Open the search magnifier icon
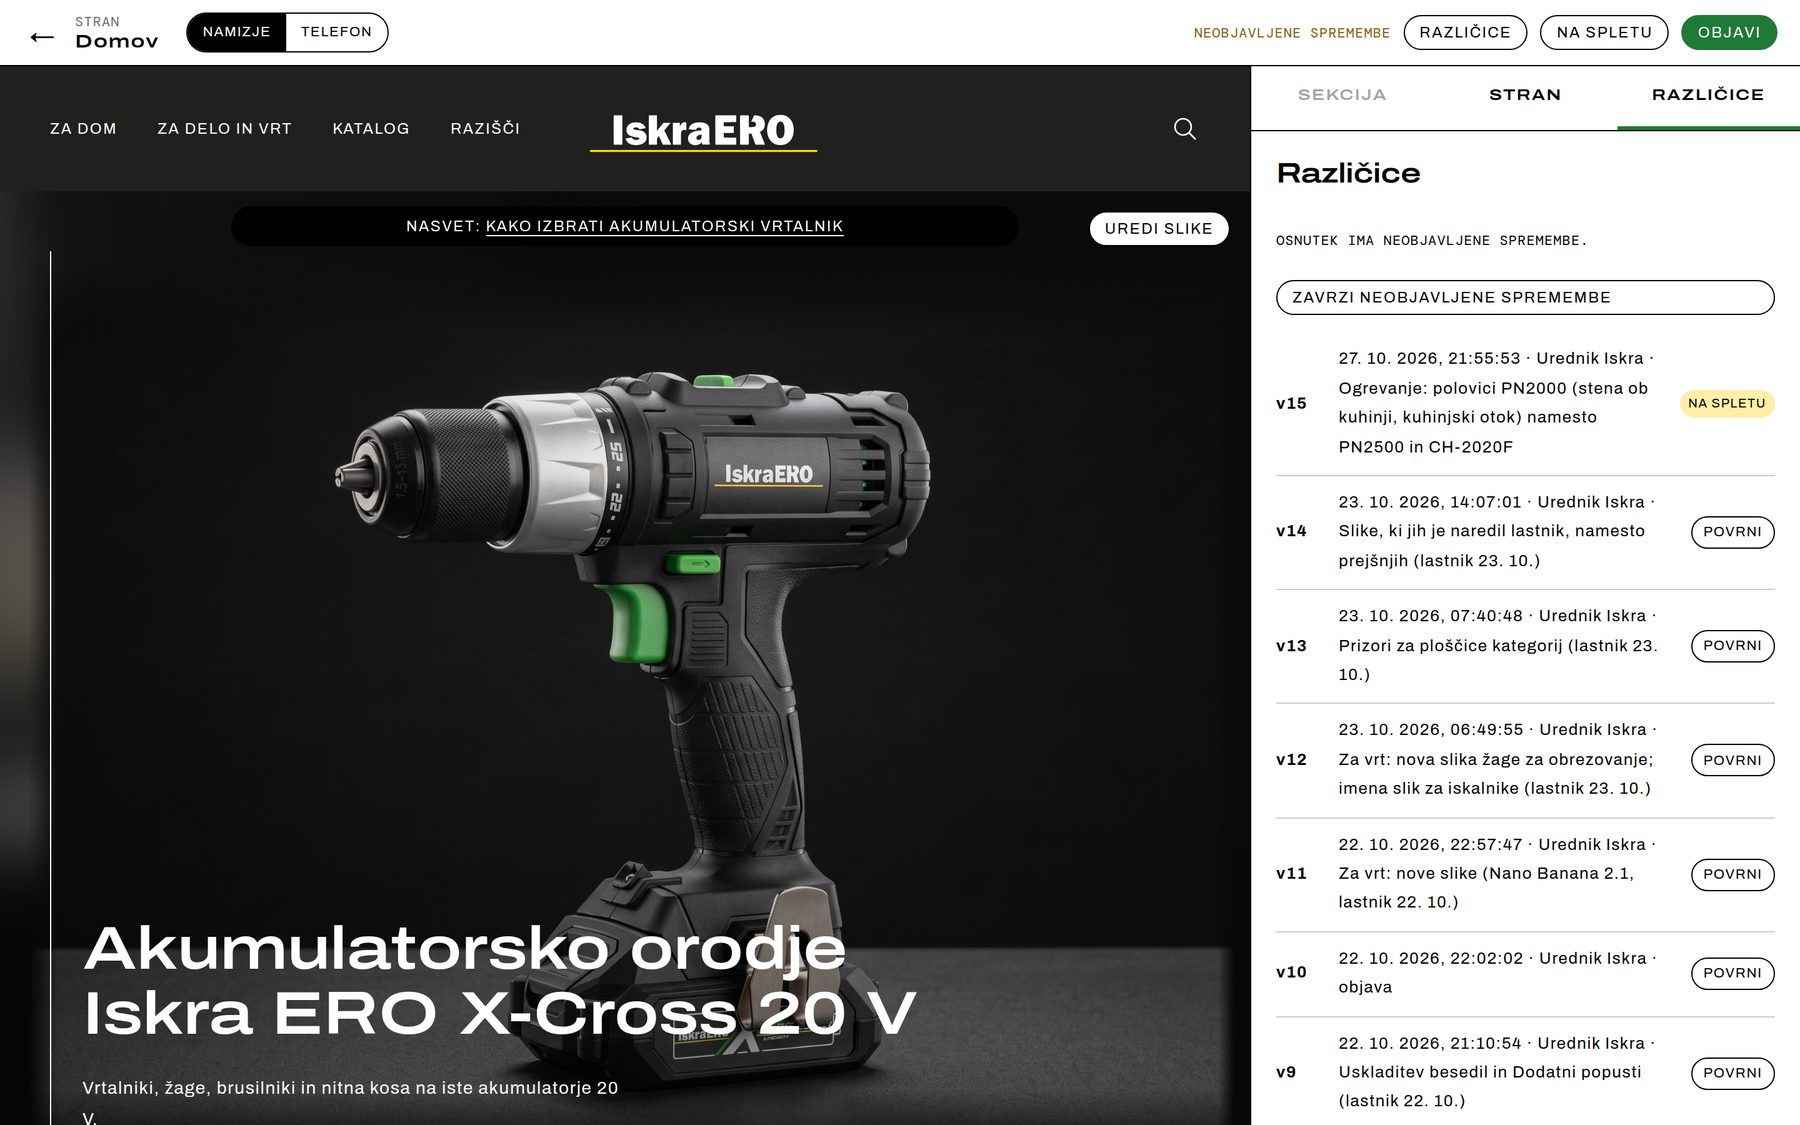 1184,128
